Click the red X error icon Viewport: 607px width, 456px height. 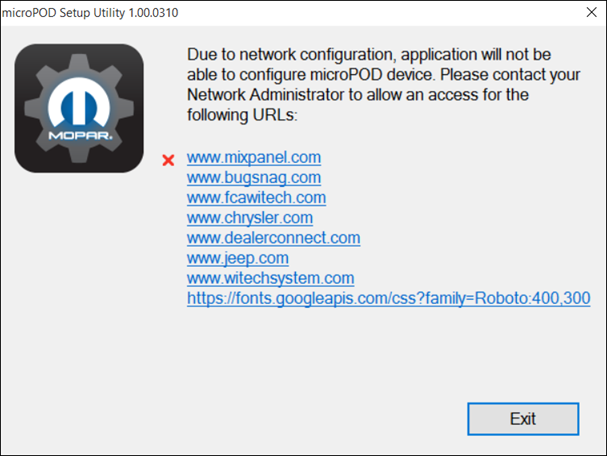pyautogui.click(x=168, y=159)
